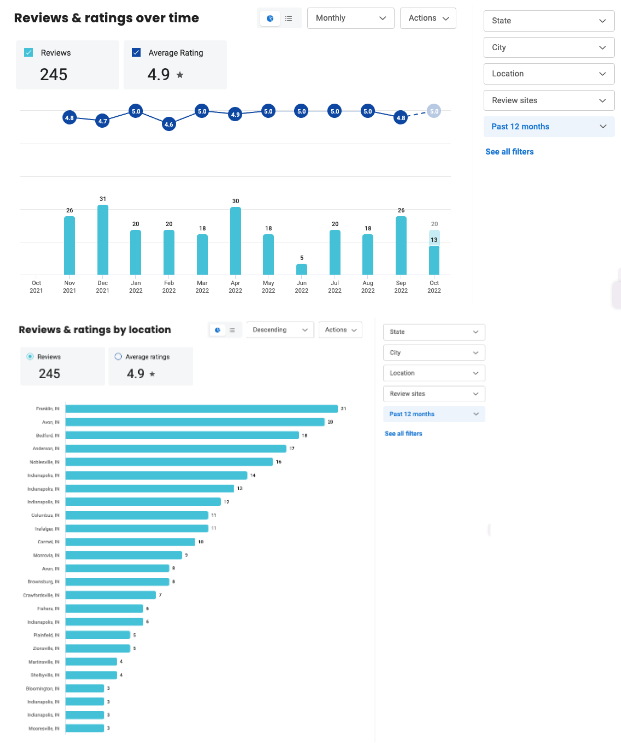Click the Monrovia, IN label

coord(46,555)
